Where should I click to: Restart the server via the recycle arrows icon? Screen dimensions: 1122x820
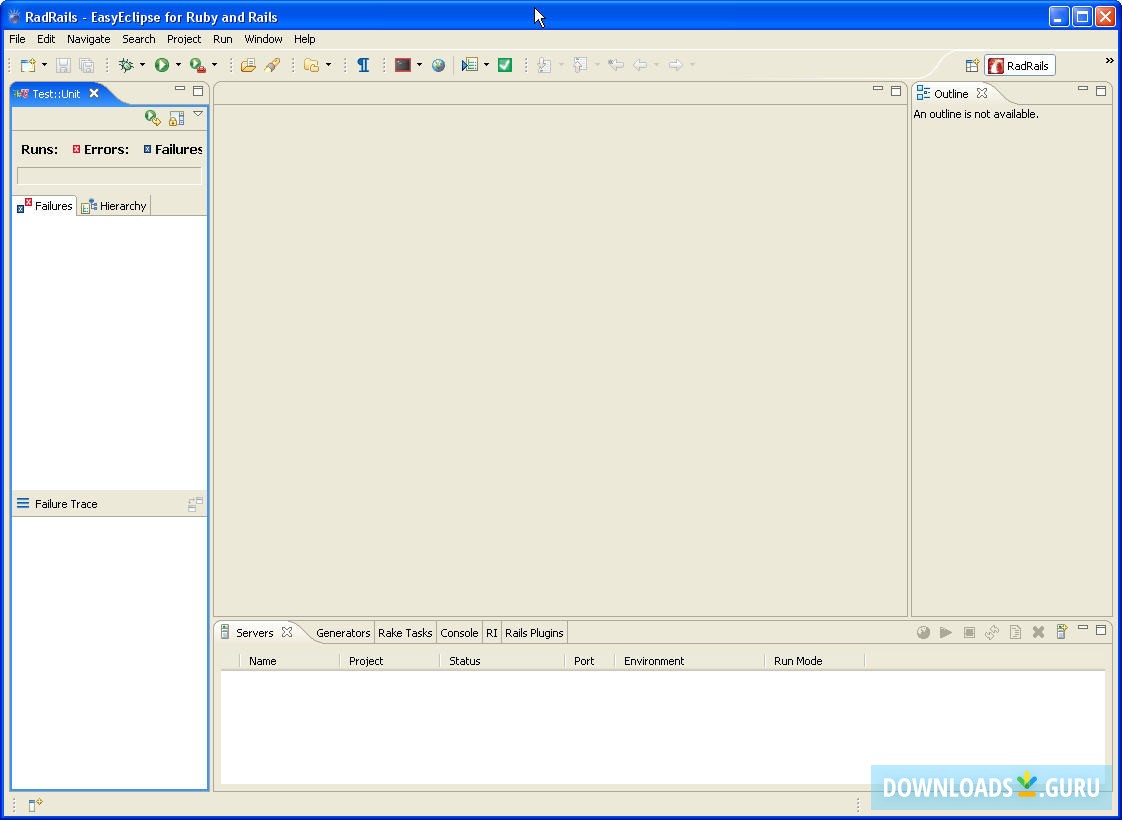[x=992, y=632]
